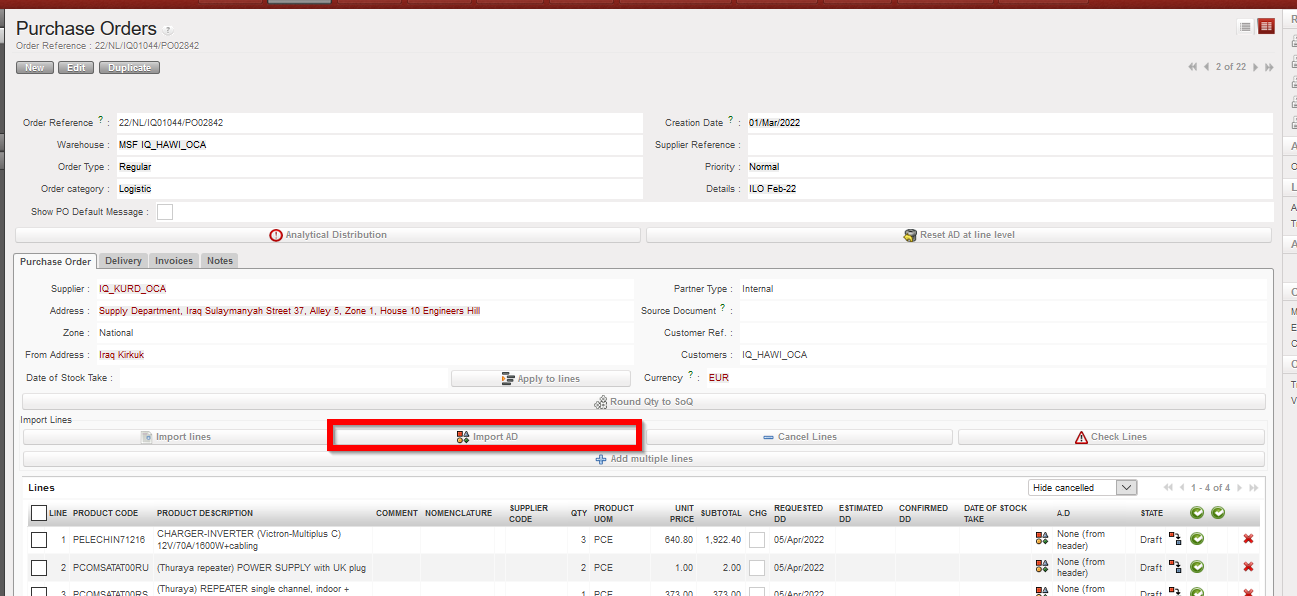Check the select-all lines header checkbox

tap(39, 513)
